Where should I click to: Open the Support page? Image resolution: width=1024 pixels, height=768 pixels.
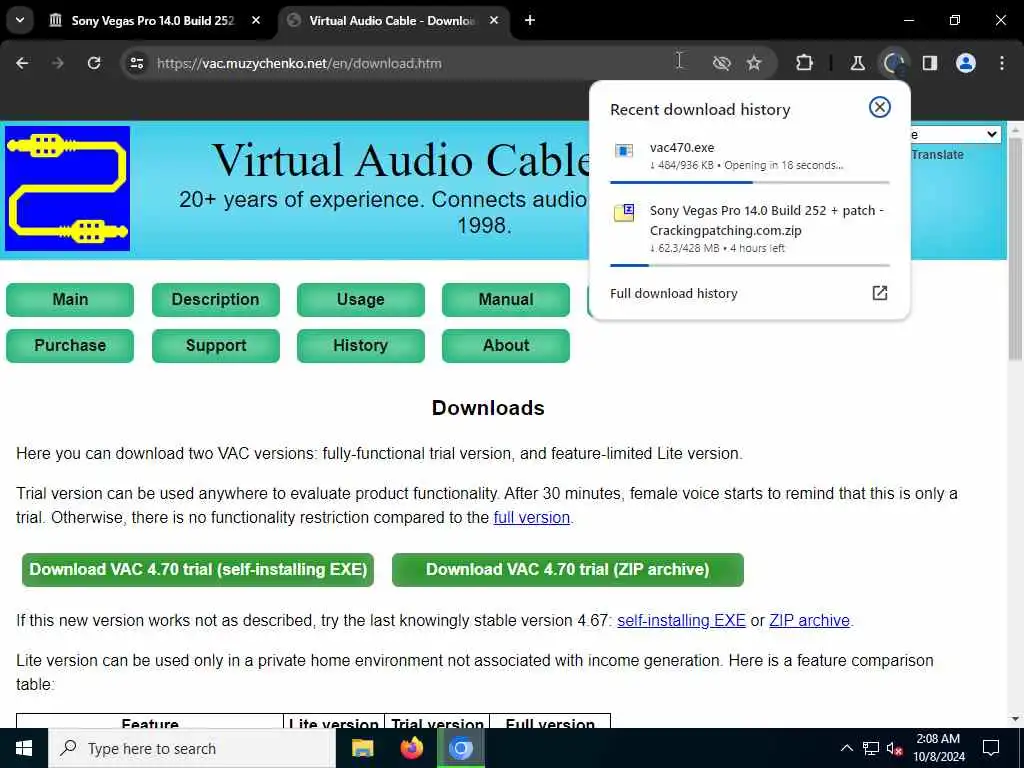[x=216, y=345]
